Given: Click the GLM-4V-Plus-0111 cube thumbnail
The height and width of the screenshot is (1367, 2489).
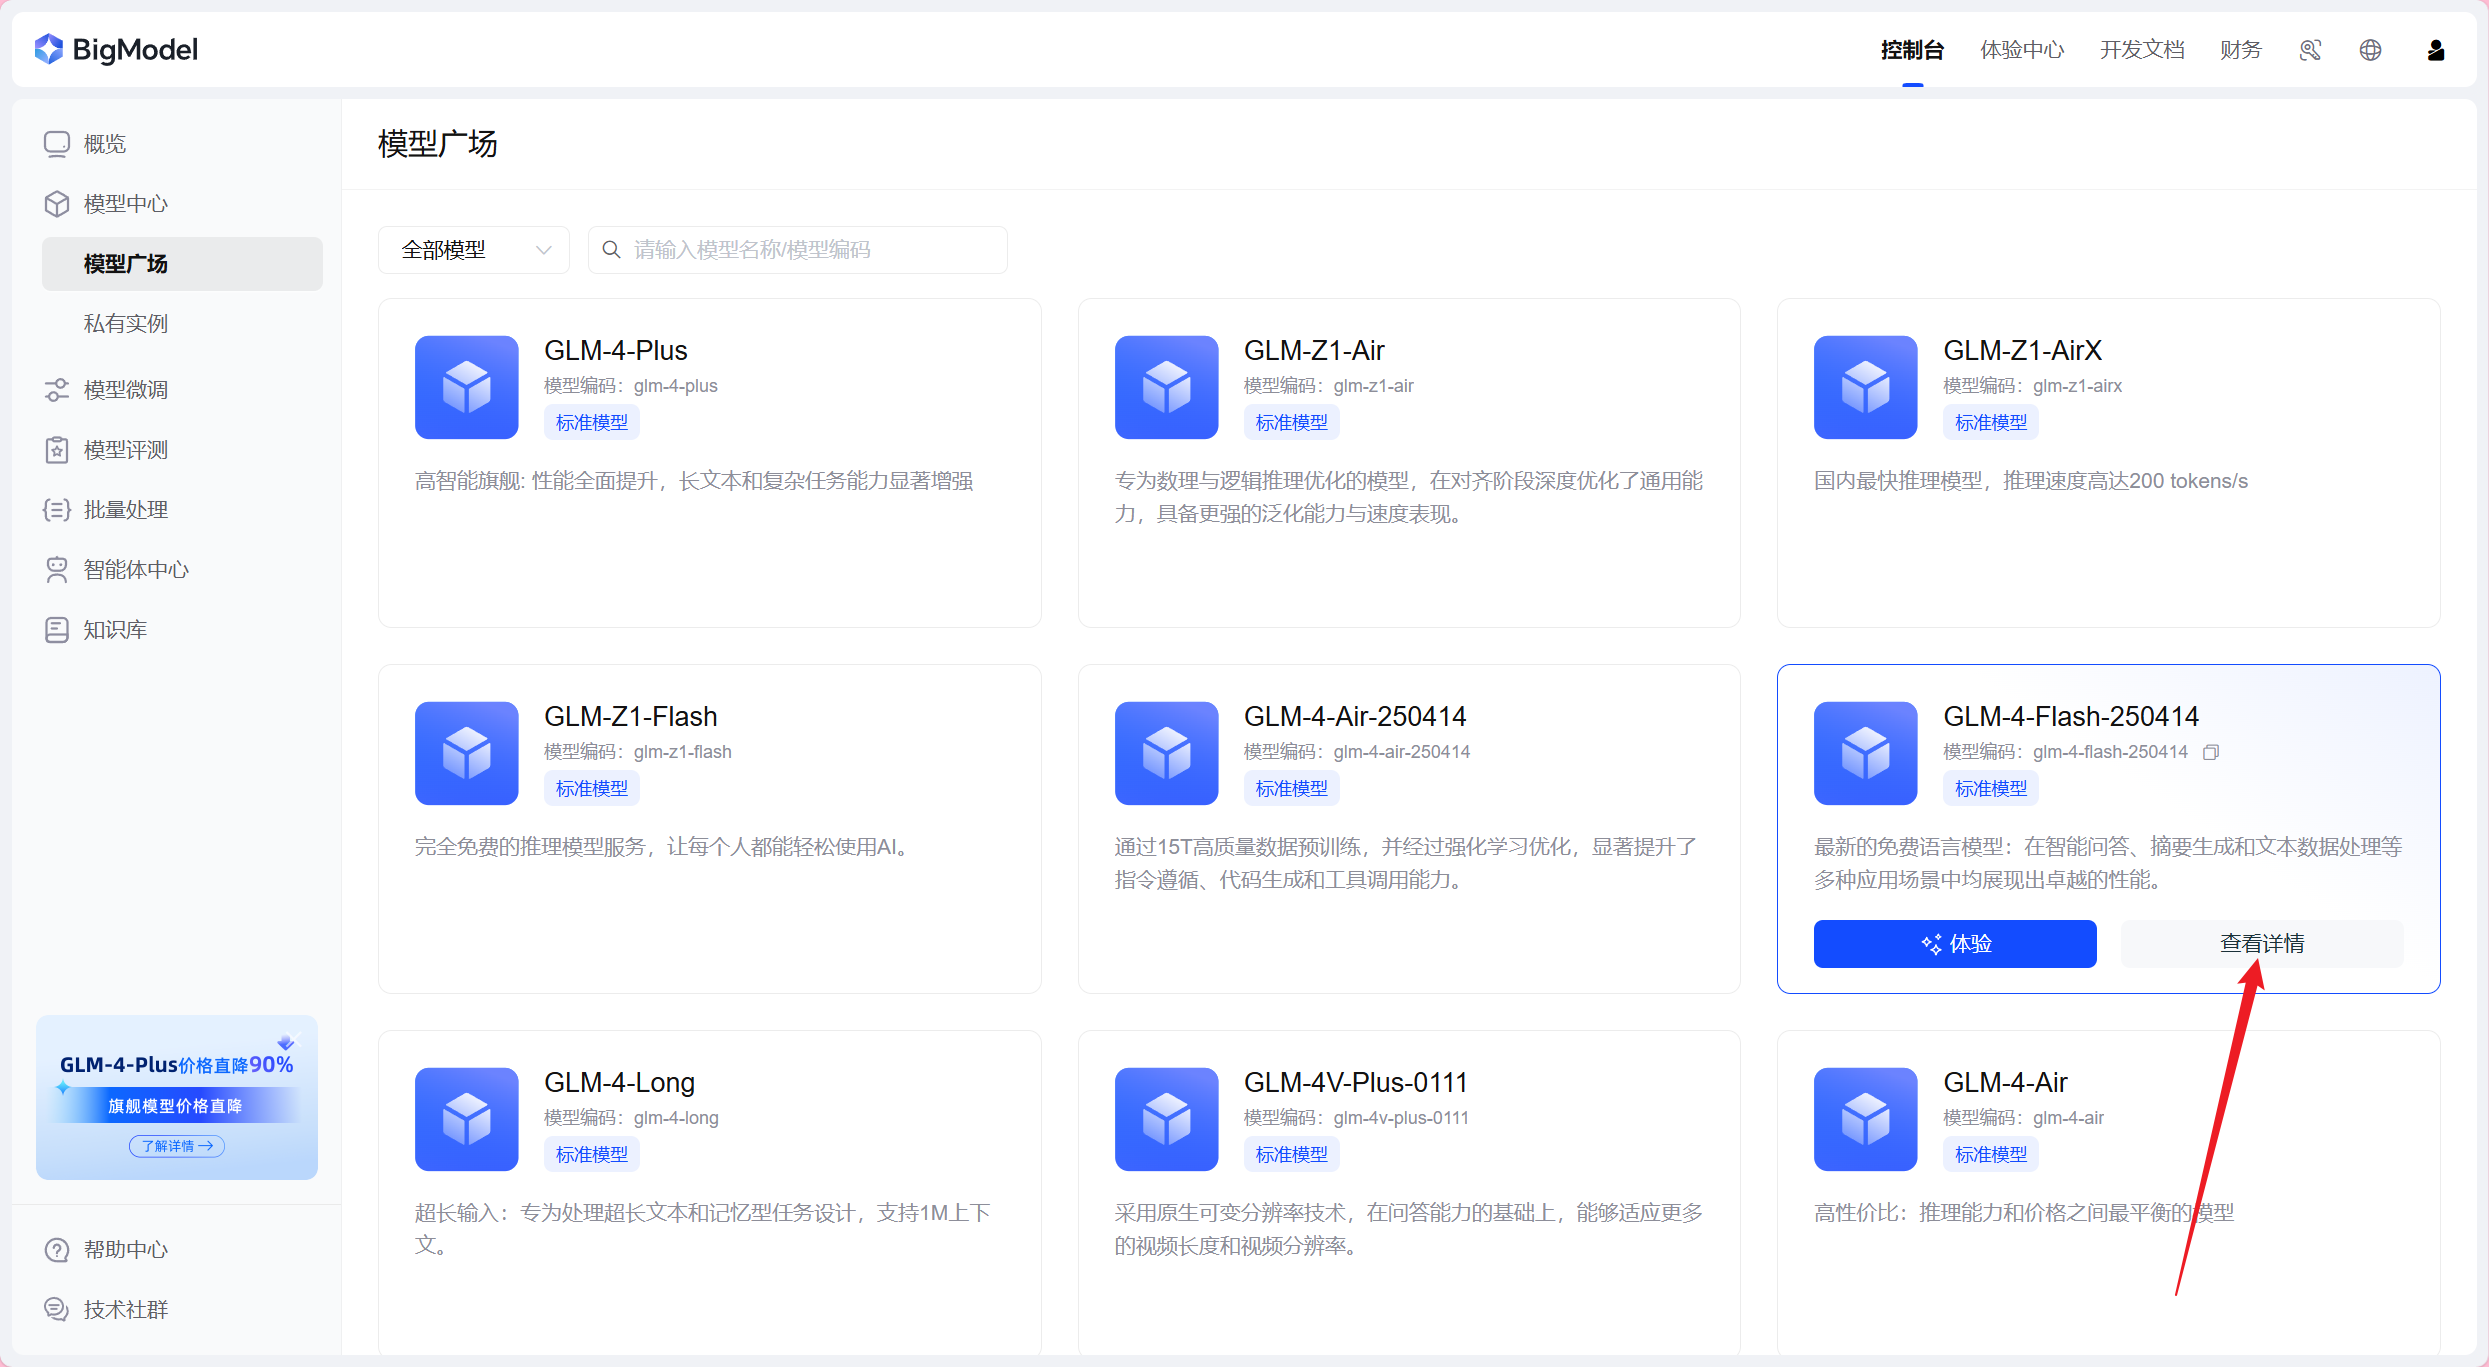Looking at the screenshot, I should [x=1167, y=1119].
